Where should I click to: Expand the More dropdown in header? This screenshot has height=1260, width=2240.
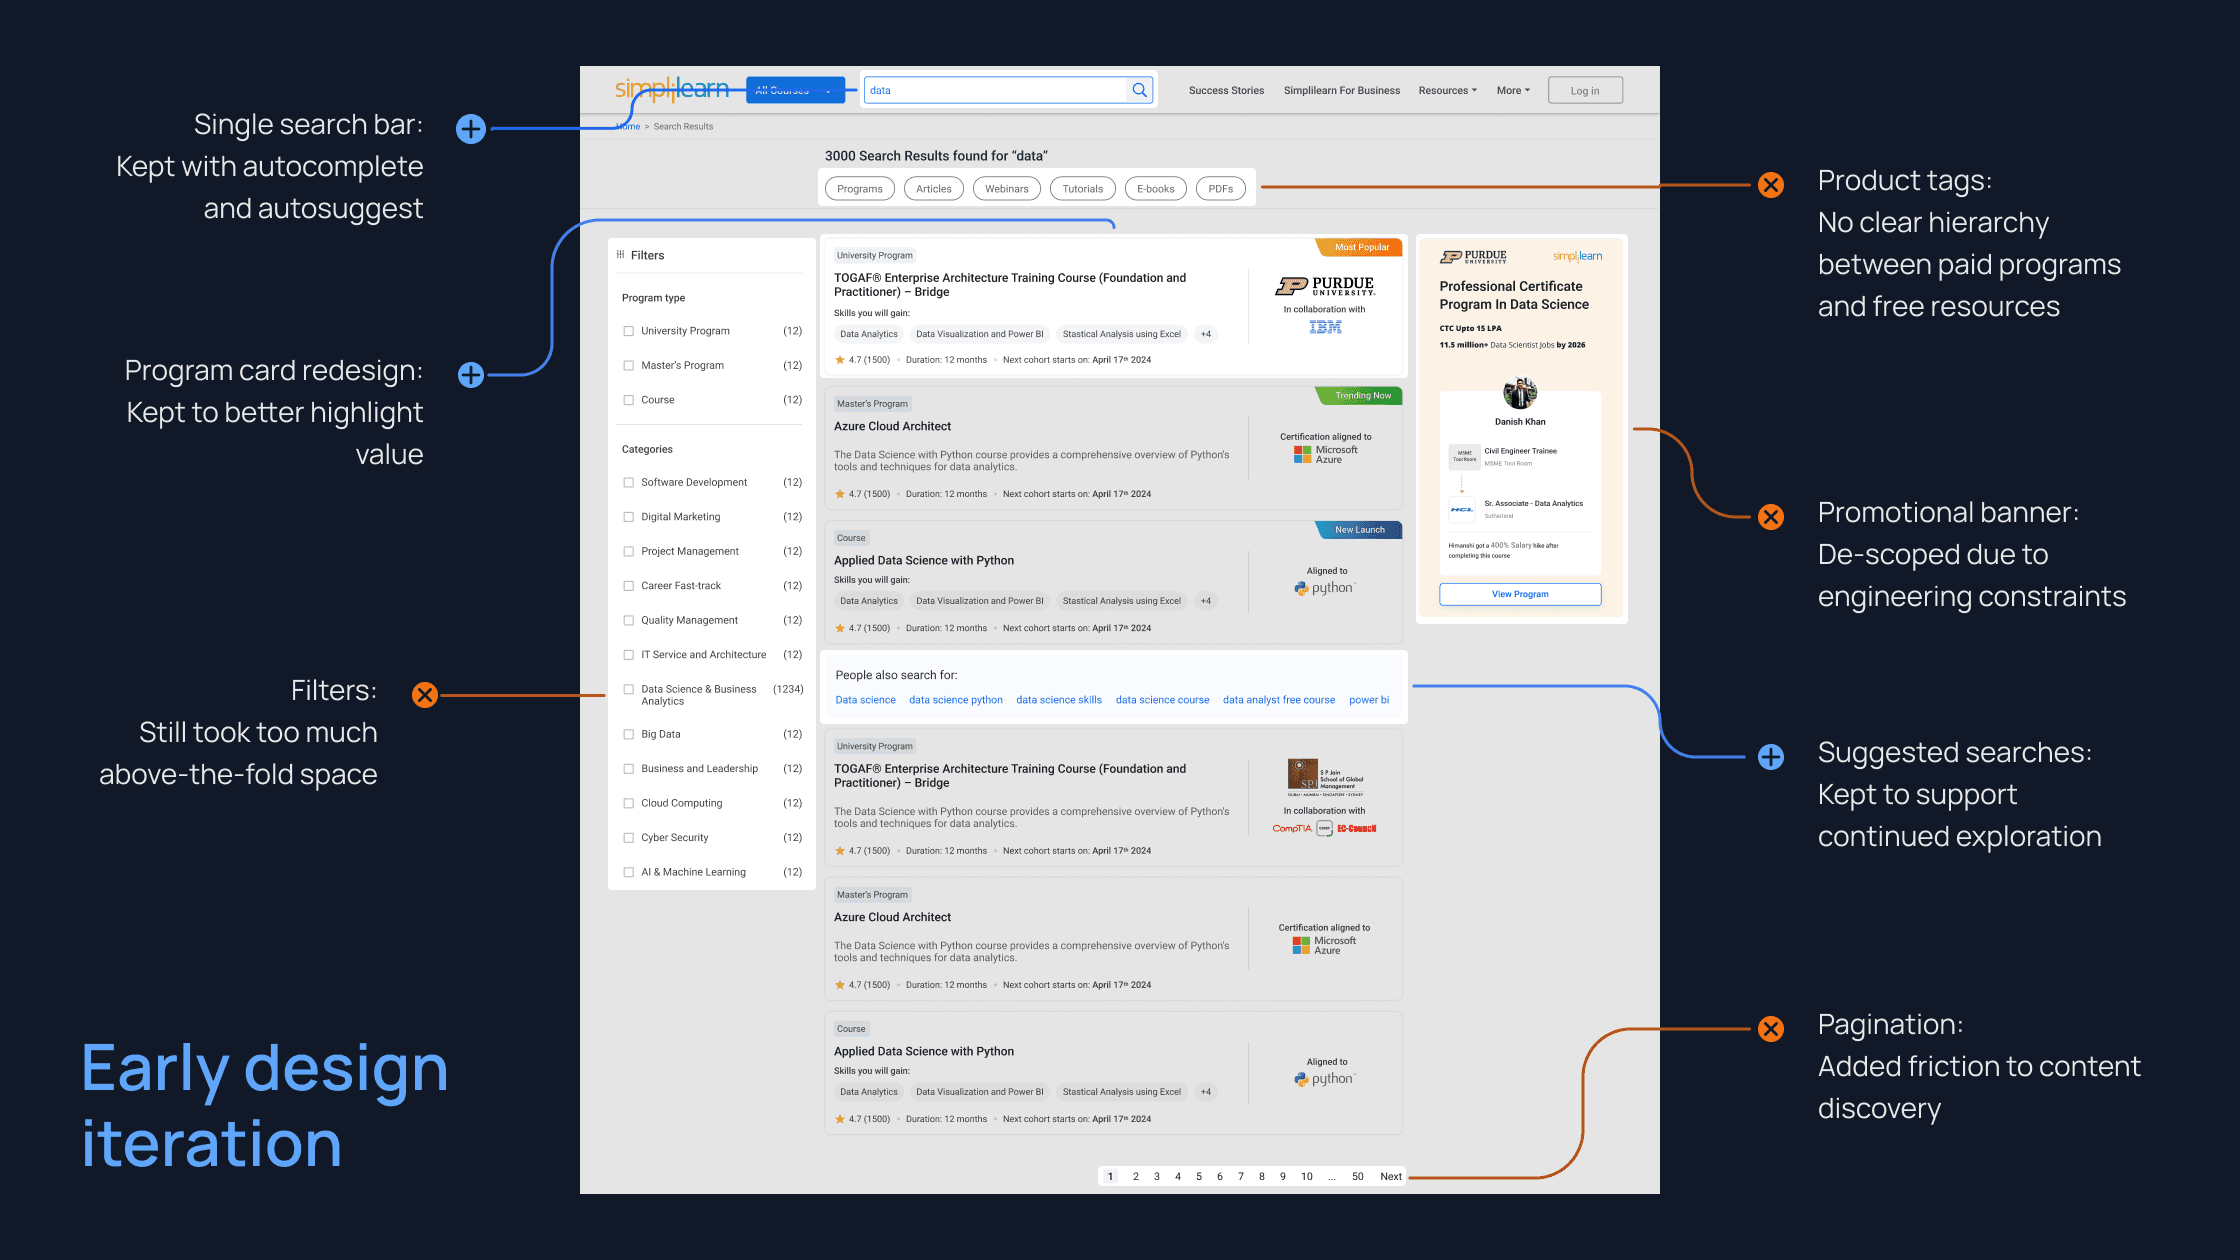tap(1513, 90)
